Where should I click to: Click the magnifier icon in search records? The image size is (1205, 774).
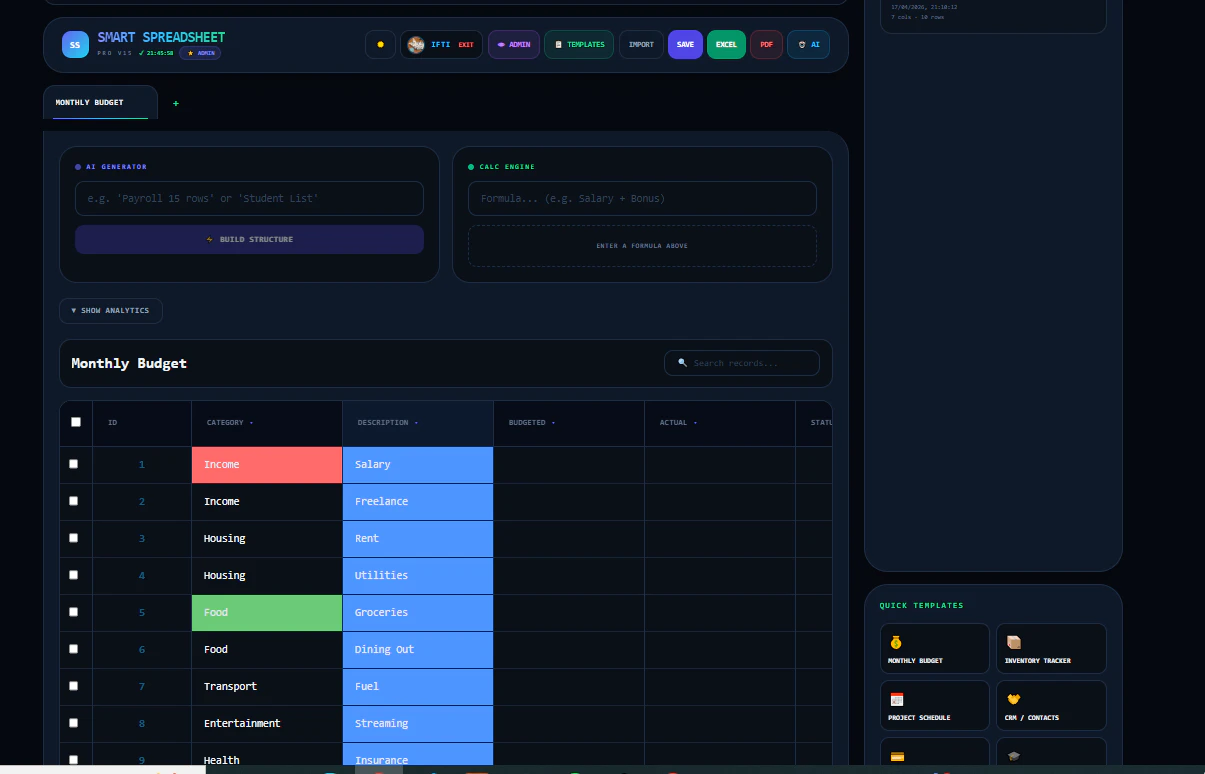pyautogui.click(x=682, y=363)
